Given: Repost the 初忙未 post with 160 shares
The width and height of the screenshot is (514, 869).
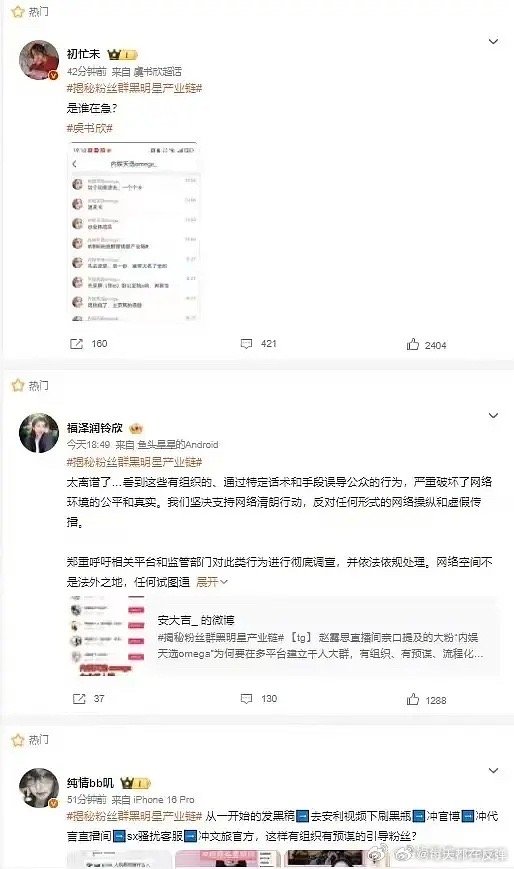Looking at the screenshot, I should 88,344.
